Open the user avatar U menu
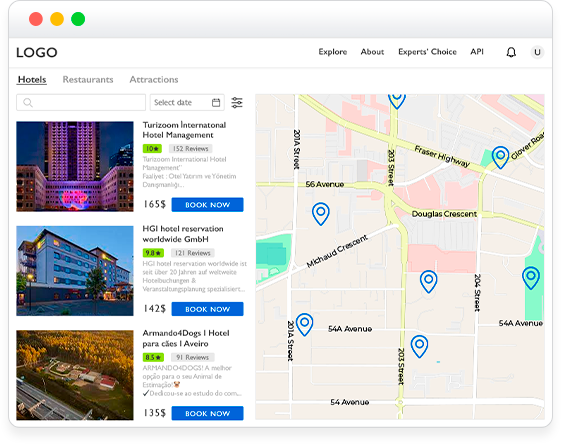561x444 pixels. click(537, 52)
